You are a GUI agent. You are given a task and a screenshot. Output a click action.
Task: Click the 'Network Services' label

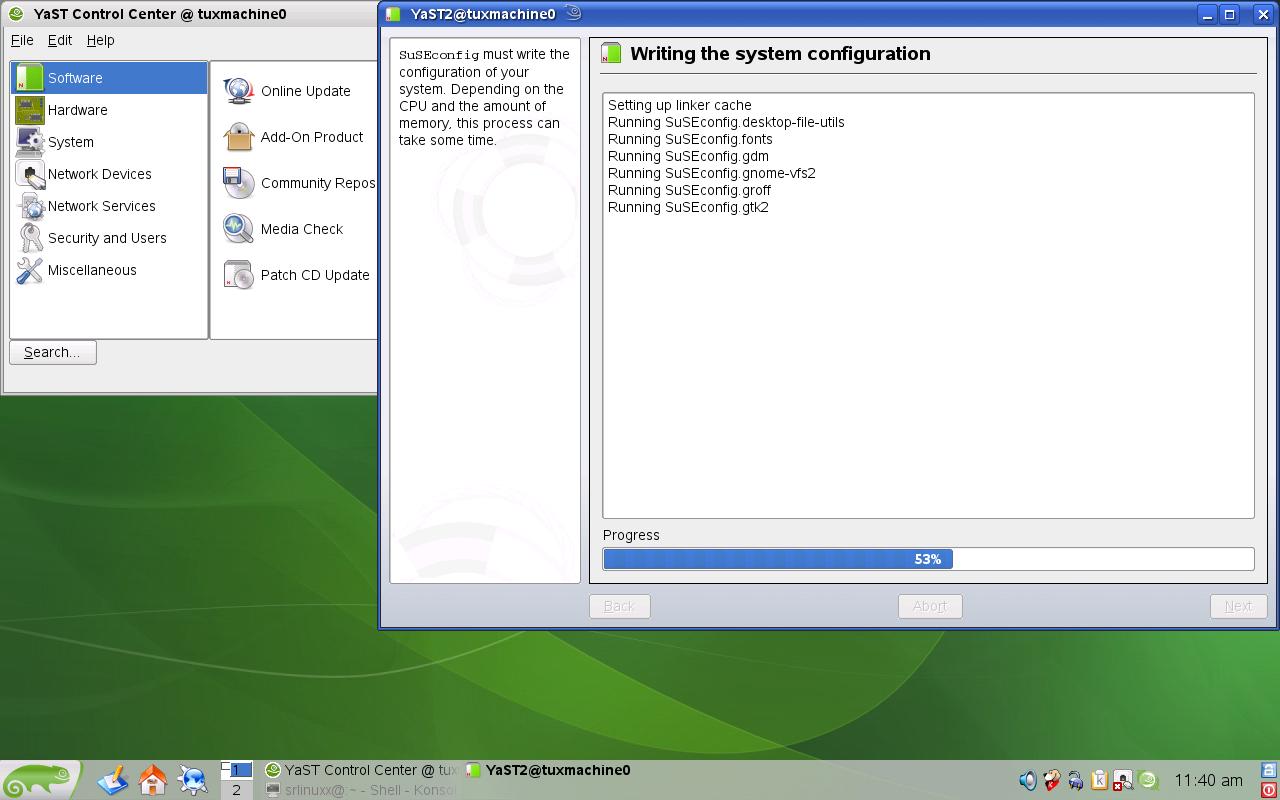click(102, 206)
